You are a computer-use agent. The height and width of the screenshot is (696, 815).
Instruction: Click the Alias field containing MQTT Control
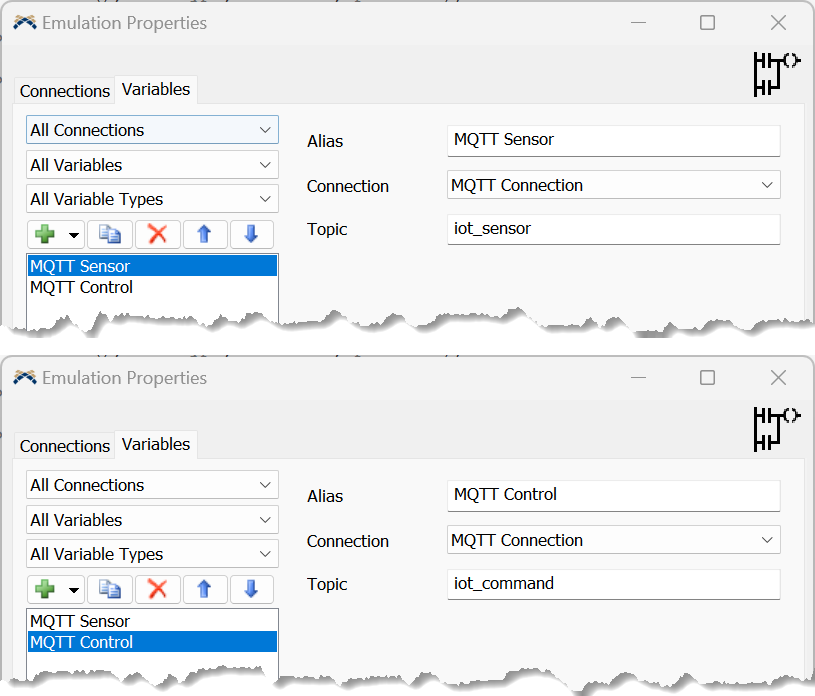point(613,495)
